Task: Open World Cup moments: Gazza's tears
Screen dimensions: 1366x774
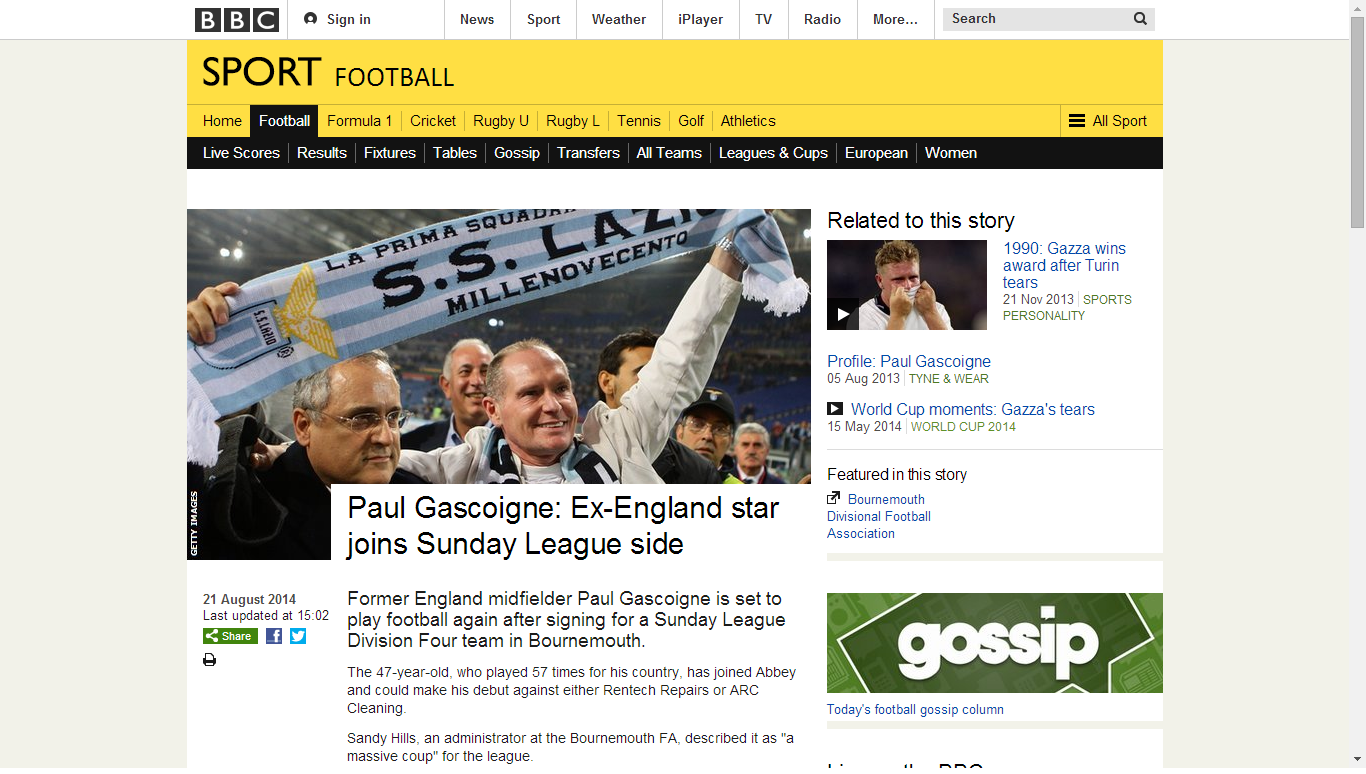Action: pyautogui.click(x=973, y=409)
